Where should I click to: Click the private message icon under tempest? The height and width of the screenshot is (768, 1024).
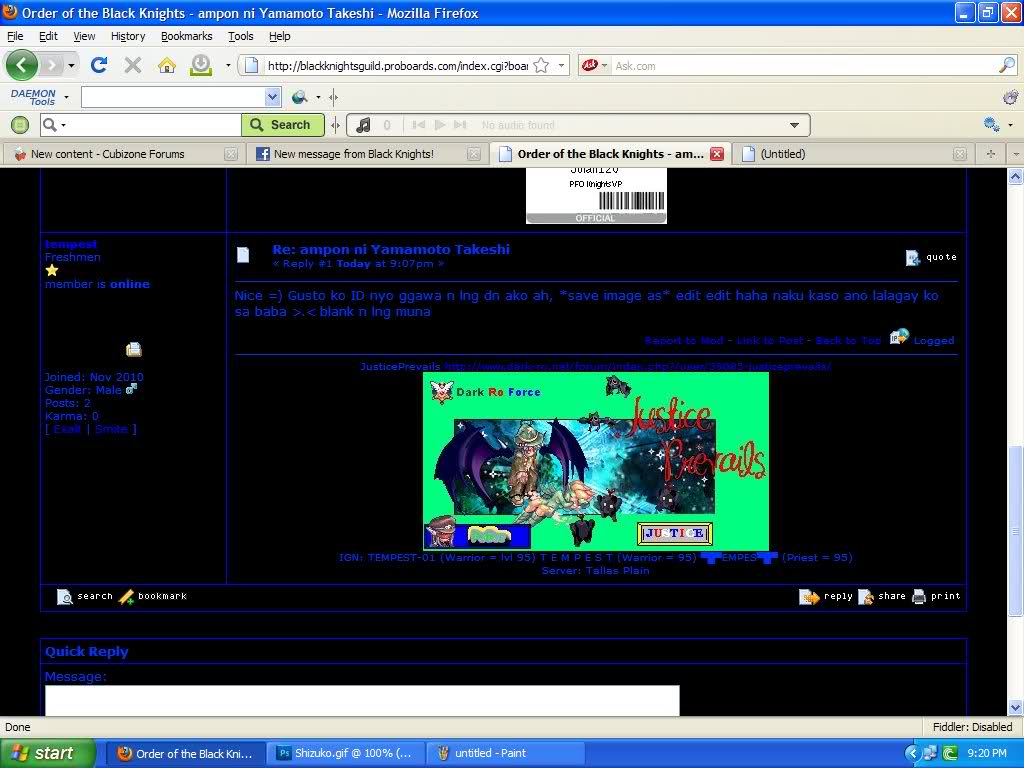[134, 349]
